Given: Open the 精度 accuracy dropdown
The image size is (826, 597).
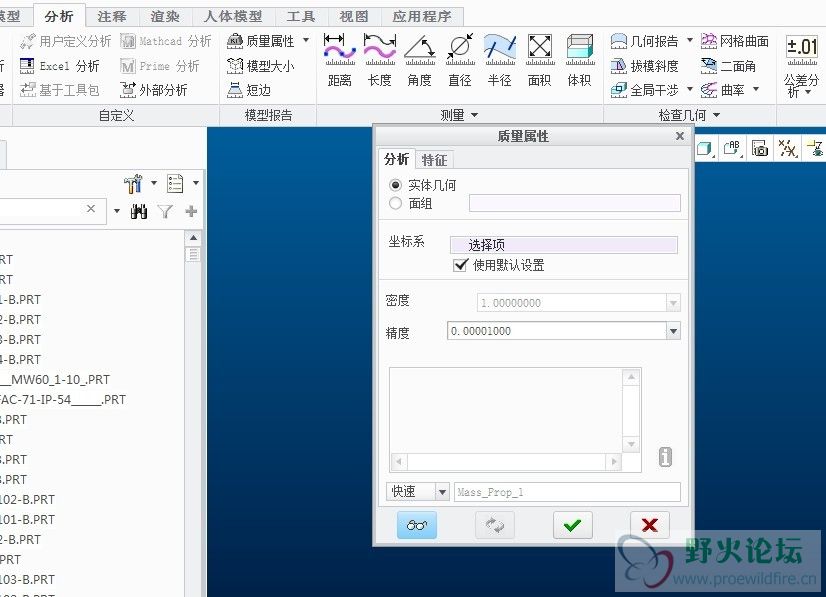Looking at the screenshot, I should 673,331.
